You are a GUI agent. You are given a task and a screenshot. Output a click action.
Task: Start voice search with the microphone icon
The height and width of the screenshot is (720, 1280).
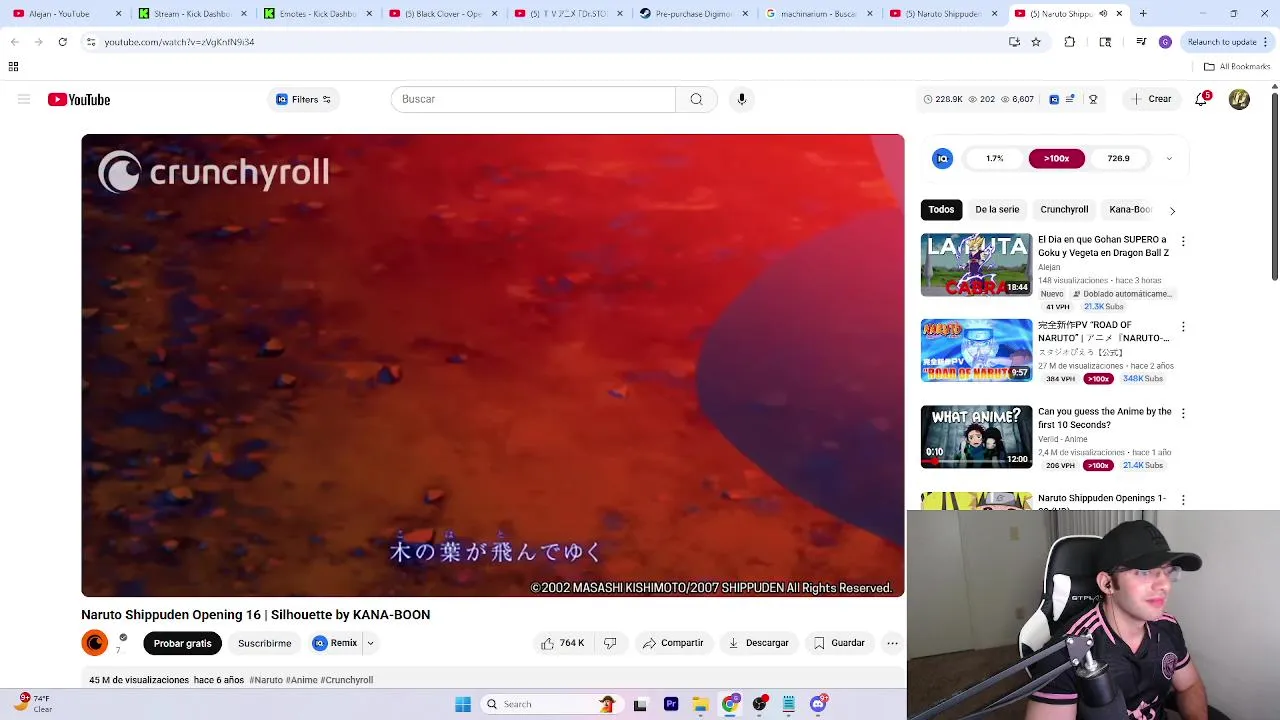(742, 99)
